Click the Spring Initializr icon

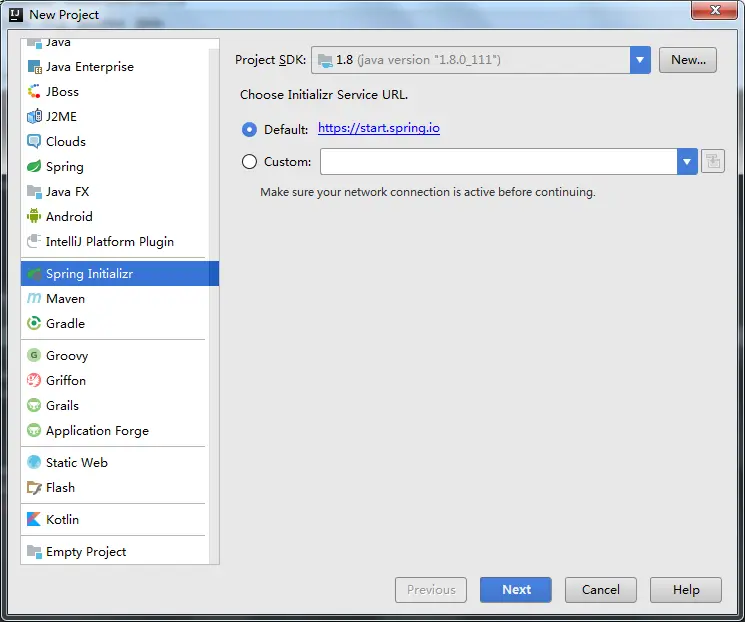(34, 274)
